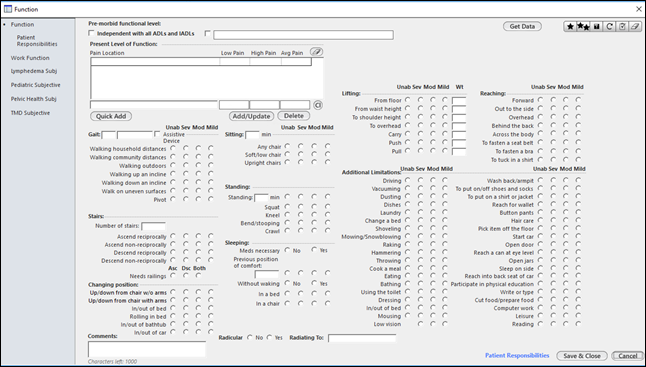Open the blue Patient Responsibilities link
The height and width of the screenshot is (367, 646).
(517, 355)
